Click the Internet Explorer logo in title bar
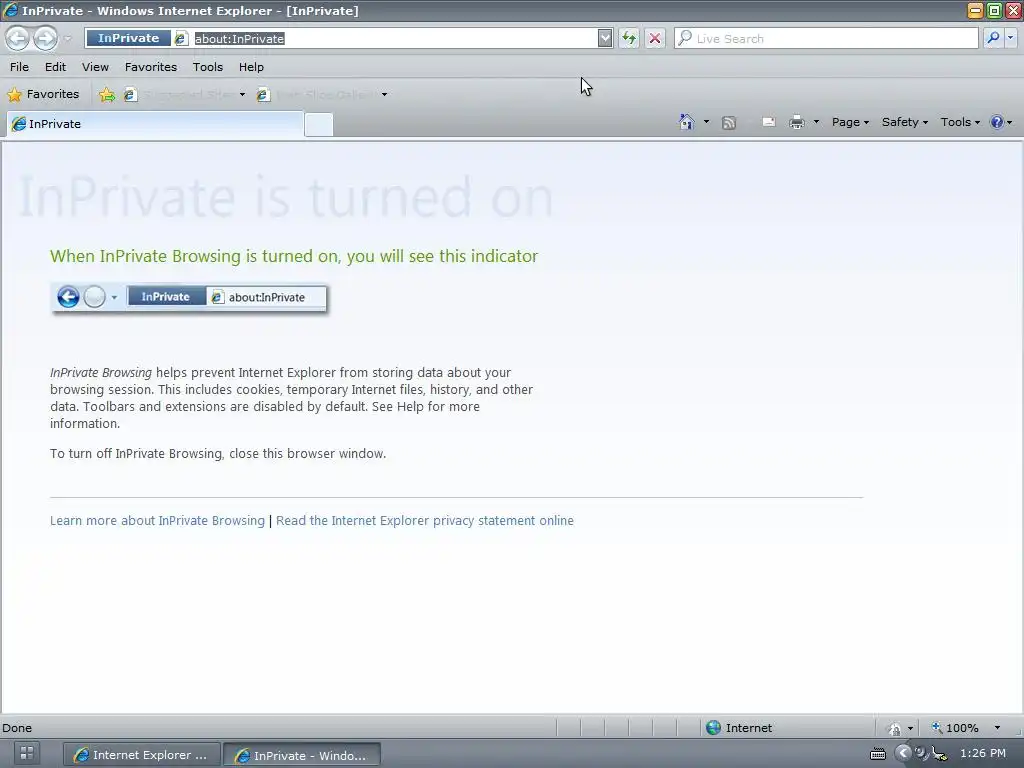Screen dimensions: 1024x768 point(10,10)
